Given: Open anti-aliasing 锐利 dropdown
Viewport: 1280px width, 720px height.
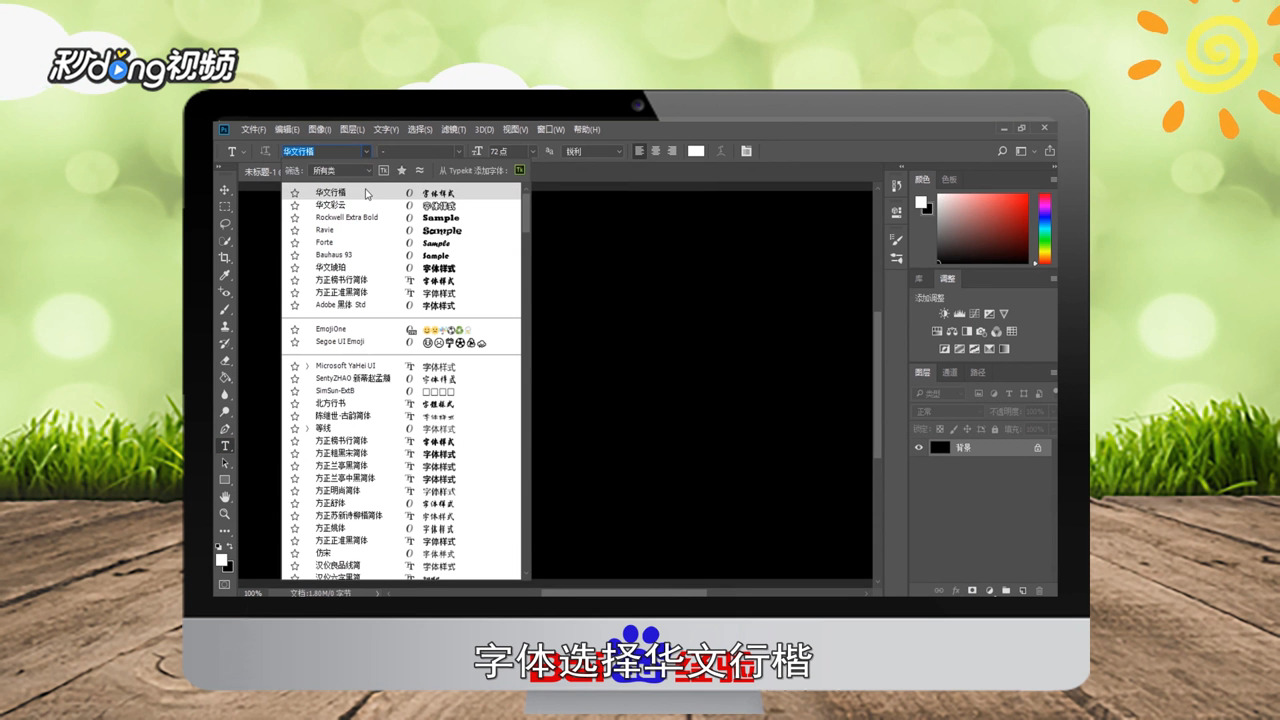Looking at the screenshot, I should click(x=594, y=151).
